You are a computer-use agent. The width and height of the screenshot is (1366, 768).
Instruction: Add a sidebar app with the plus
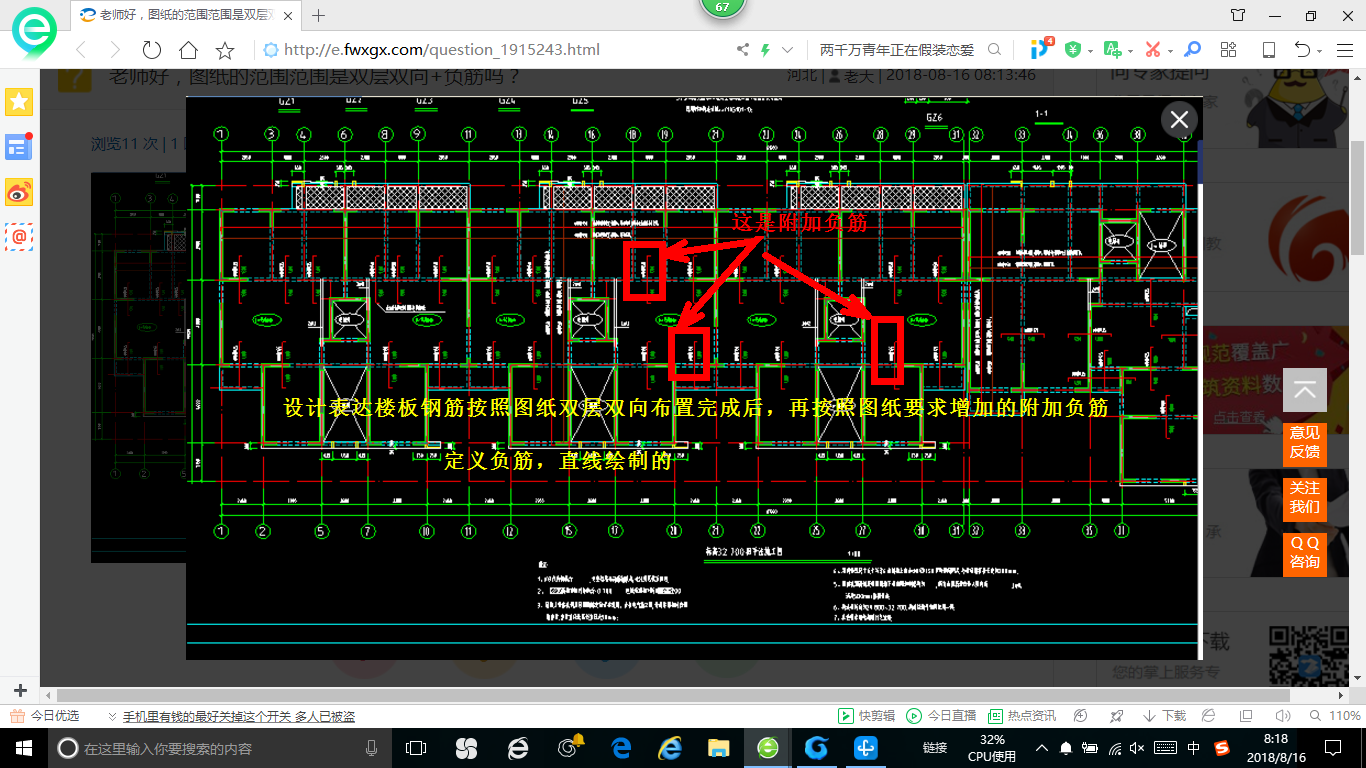tap(20, 690)
